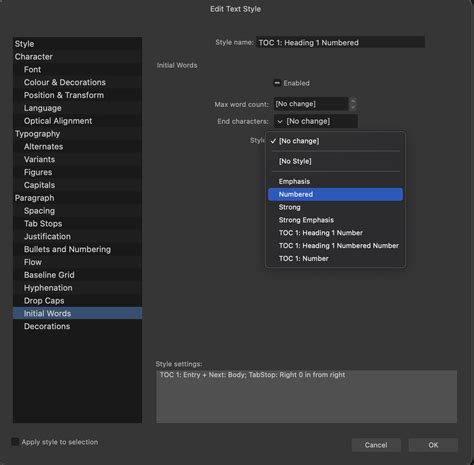Open the End characters dropdown
This screenshot has width=474, height=465.
coord(316,121)
